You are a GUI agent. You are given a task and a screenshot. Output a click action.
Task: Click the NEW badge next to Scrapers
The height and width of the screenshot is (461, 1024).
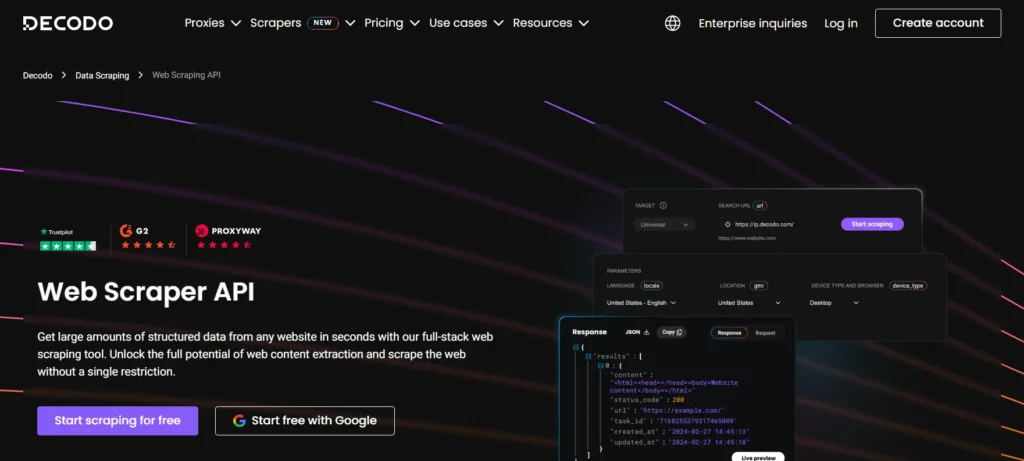coord(323,23)
